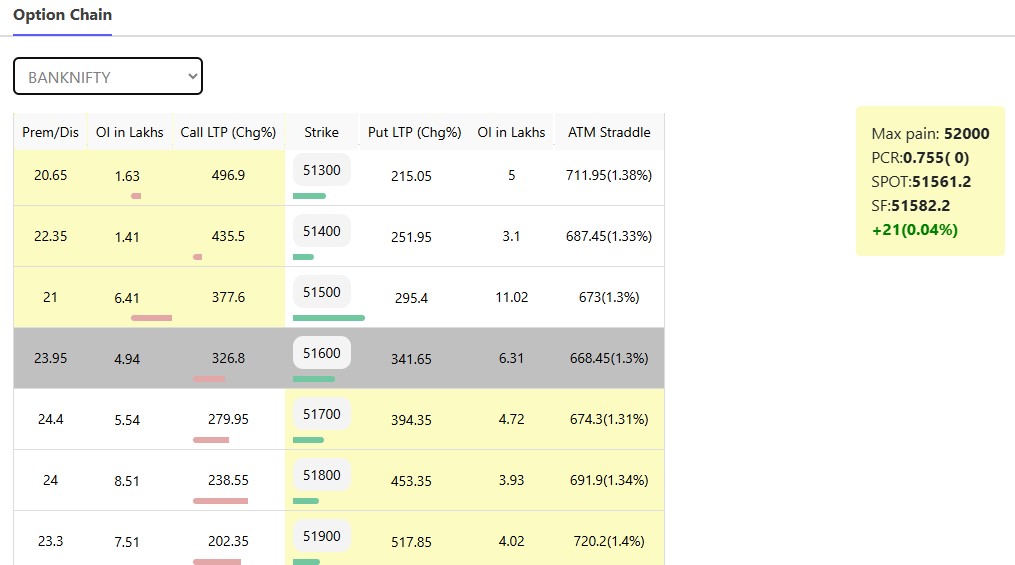Select the green +21(0.04%) change text
Image resolution: width=1015 pixels, height=565 pixels.
[915, 230]
